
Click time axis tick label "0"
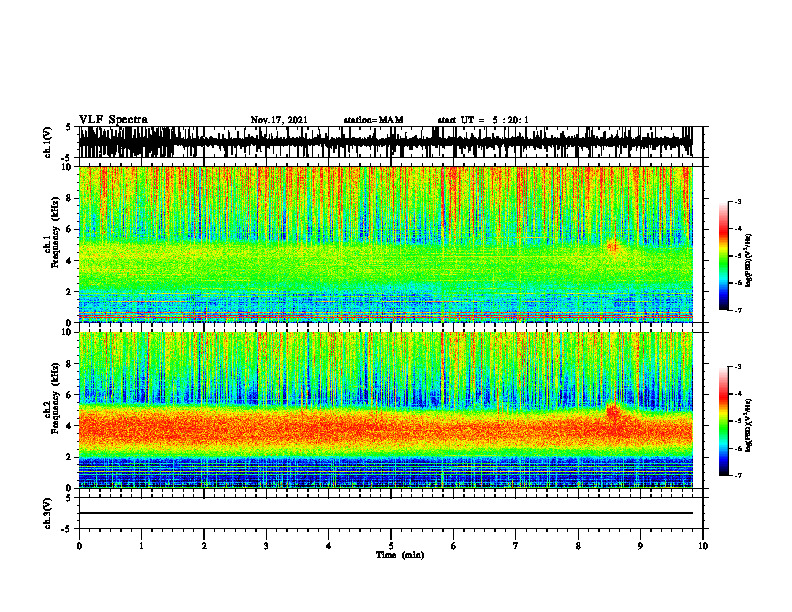coord(79,546)
